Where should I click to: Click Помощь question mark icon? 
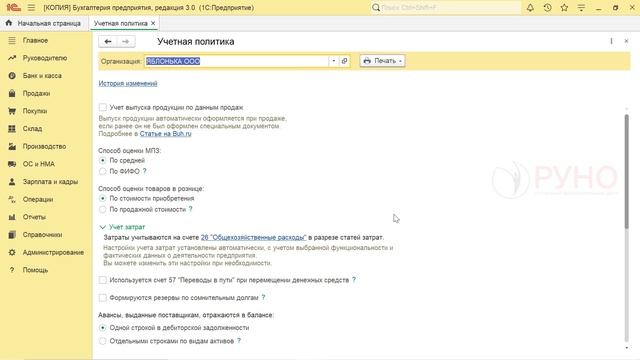(12, 270)
